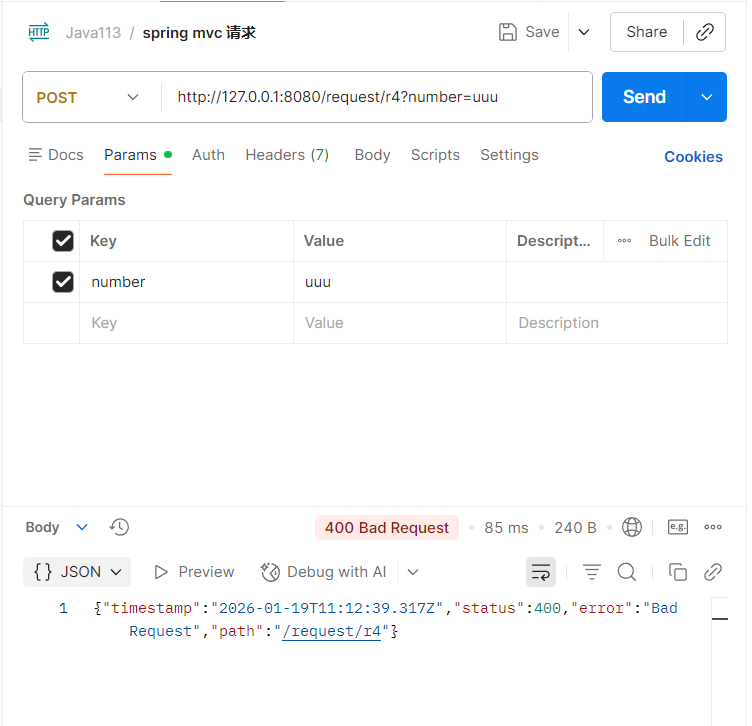Image resolution: width=752 pixels, height=726 pixels.
Task: Click the Share button
Action: click(x=646, y=32)
